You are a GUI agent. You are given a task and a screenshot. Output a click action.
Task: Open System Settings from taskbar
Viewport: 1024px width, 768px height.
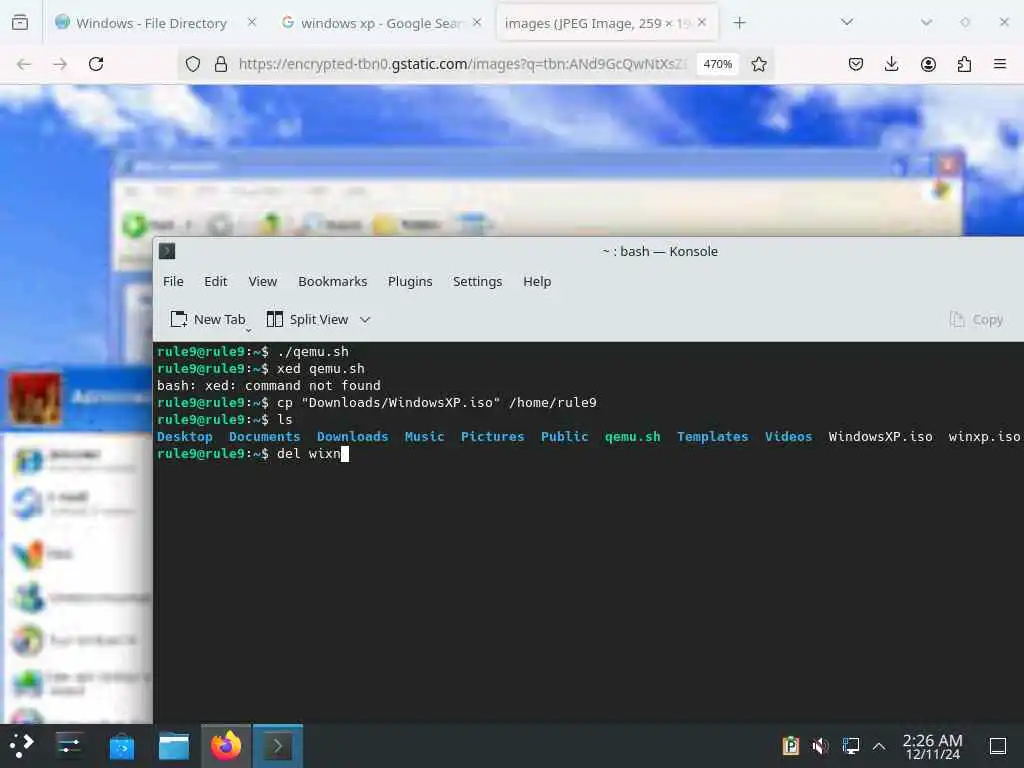click(69, 745)
